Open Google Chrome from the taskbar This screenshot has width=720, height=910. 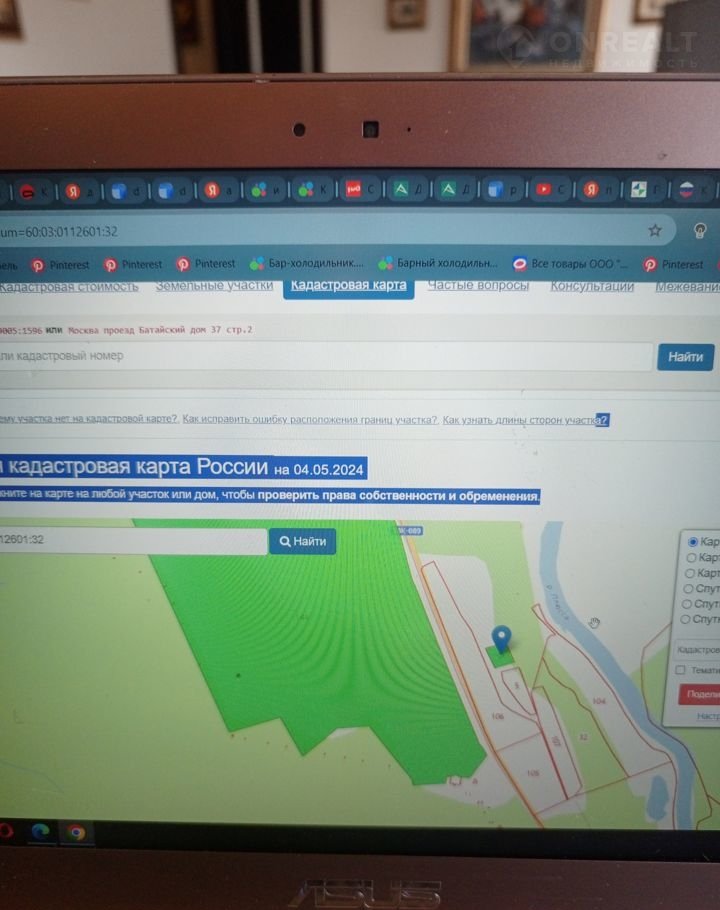click(x=76, y=832)
